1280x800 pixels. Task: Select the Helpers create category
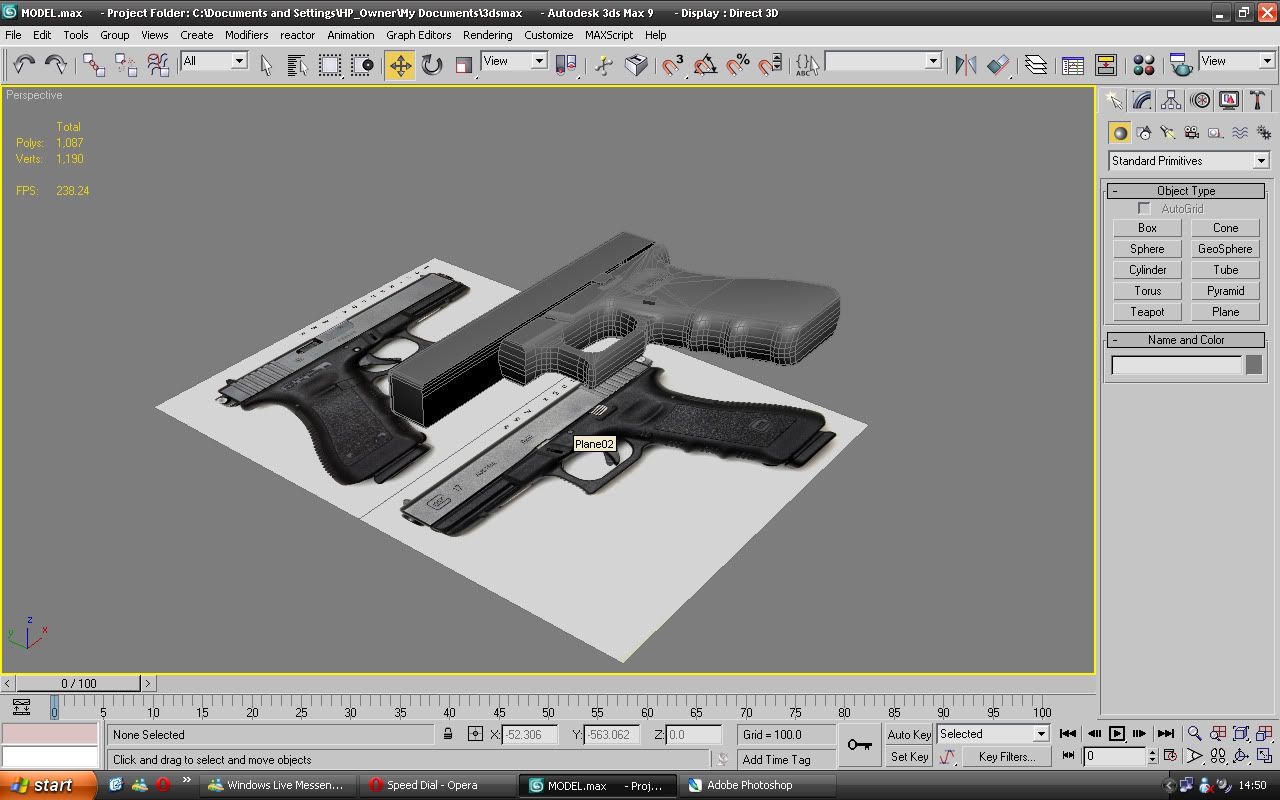click(1216, 132)
